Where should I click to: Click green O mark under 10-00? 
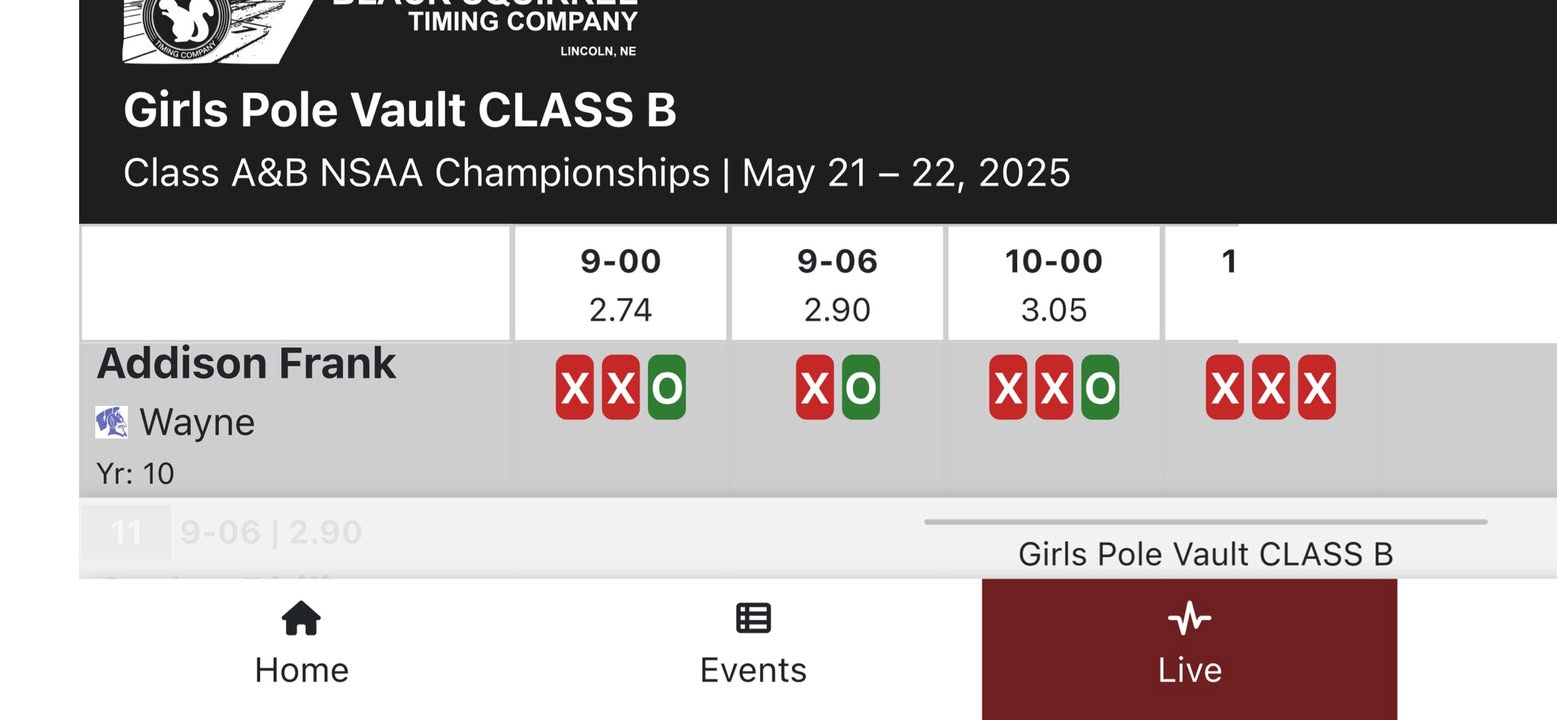coord(1100,387)
